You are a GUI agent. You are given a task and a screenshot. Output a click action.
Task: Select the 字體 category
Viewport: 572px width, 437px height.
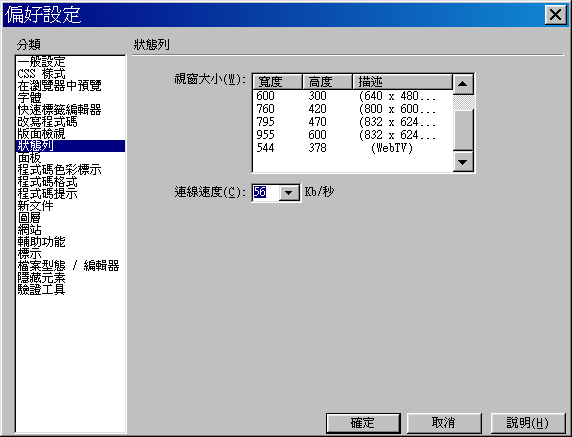coord(29,98)
